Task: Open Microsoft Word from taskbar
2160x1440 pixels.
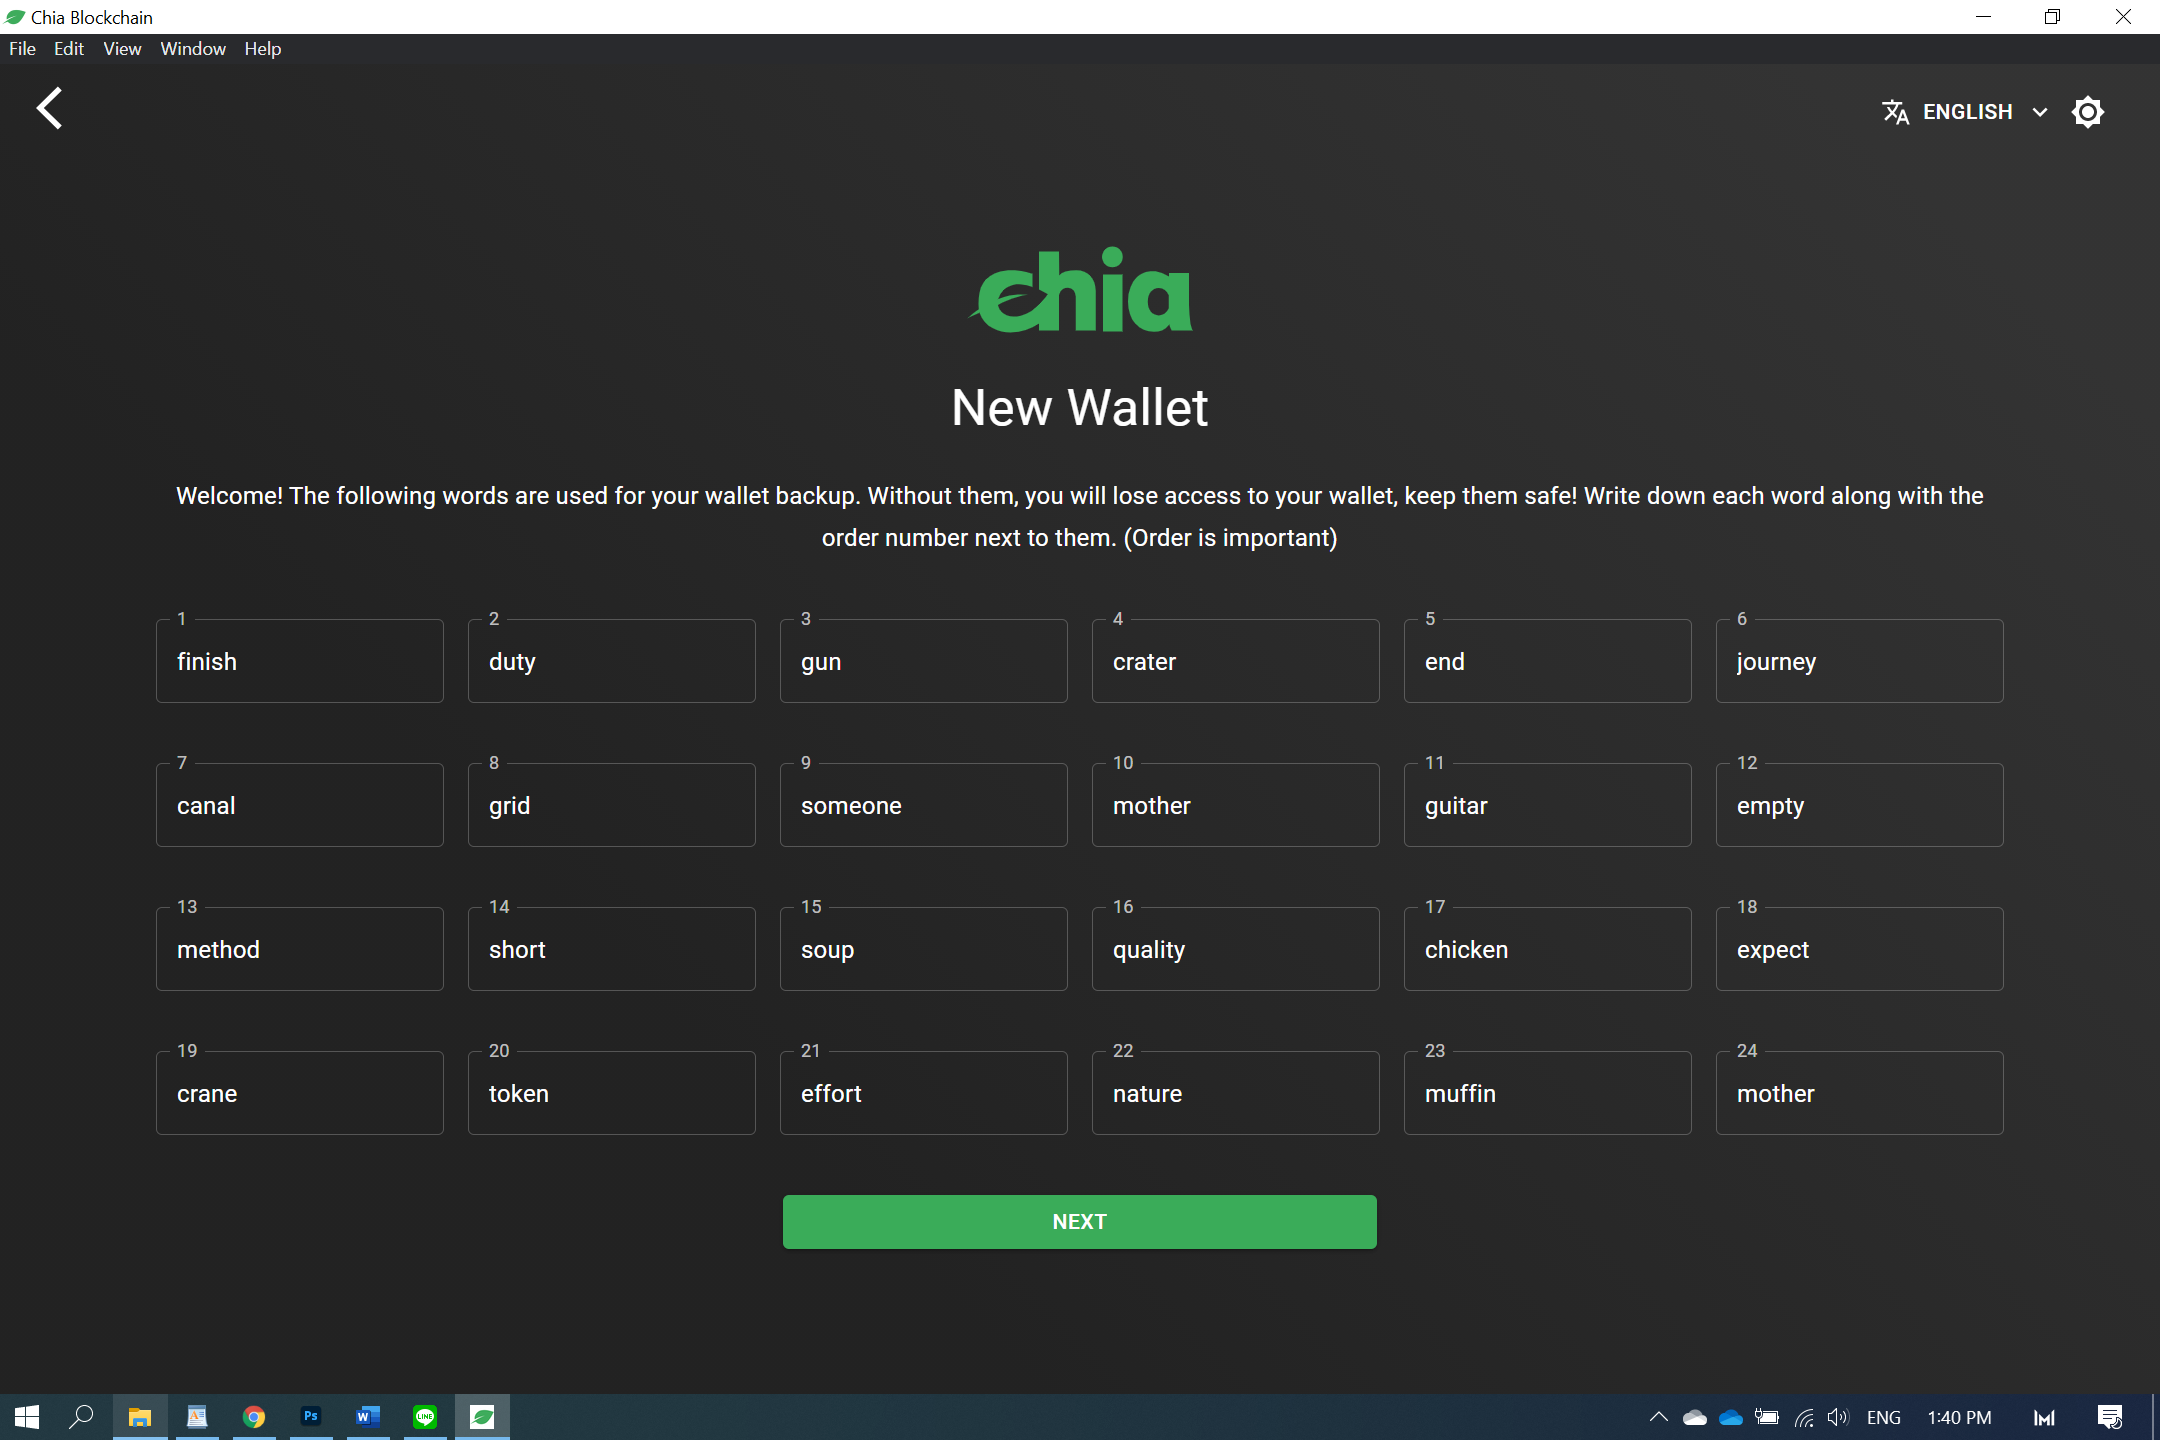Action: pos(368,1417)
